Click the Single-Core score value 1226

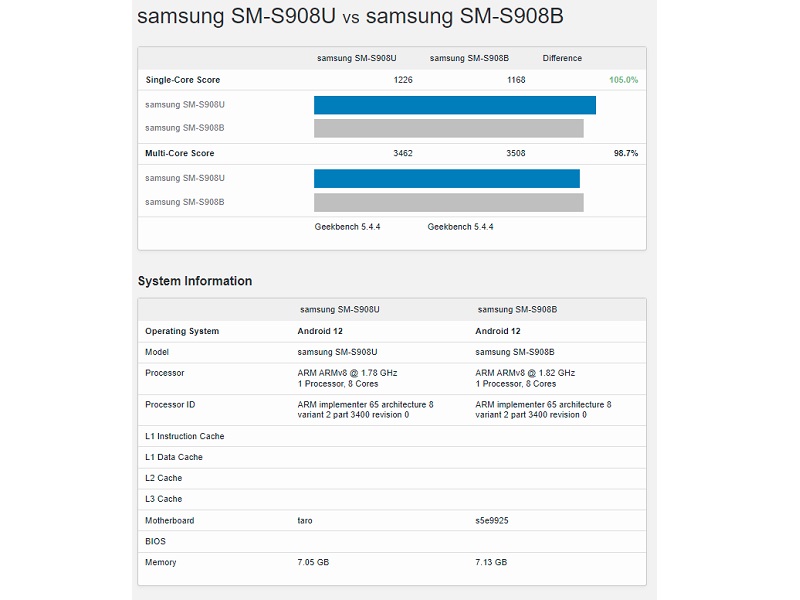click(x=403, y=80)
